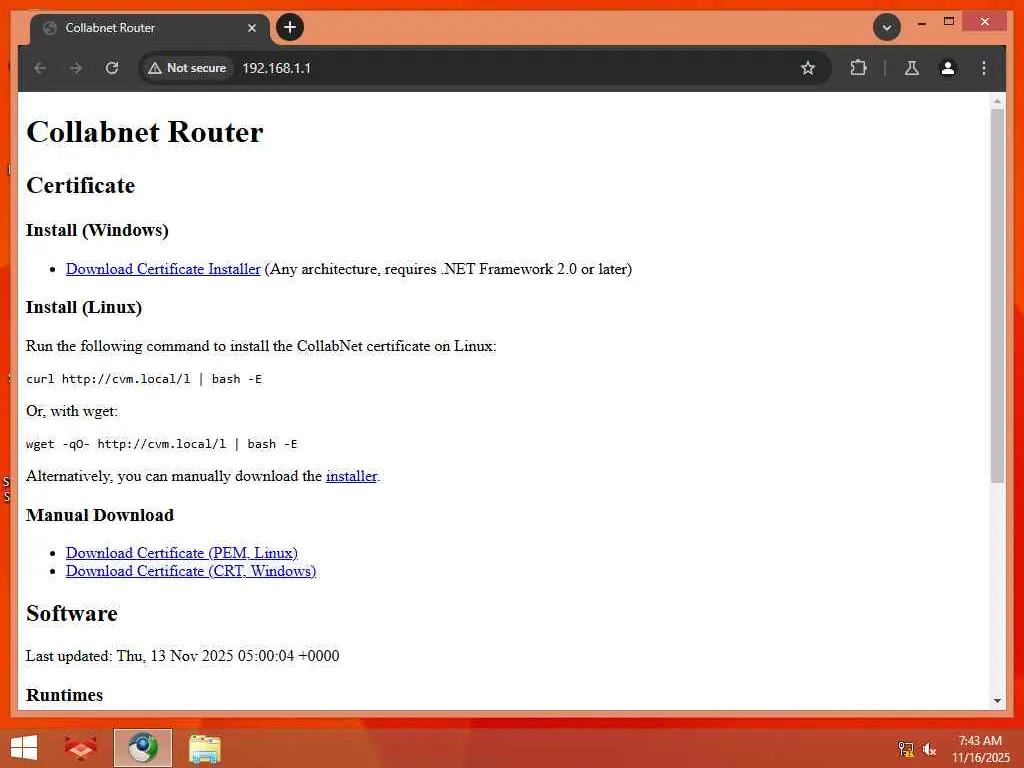Image resolution: width=1024 pixels, height=768 pixels.
Task: Click the Manual Download heading
Action: 100,515
